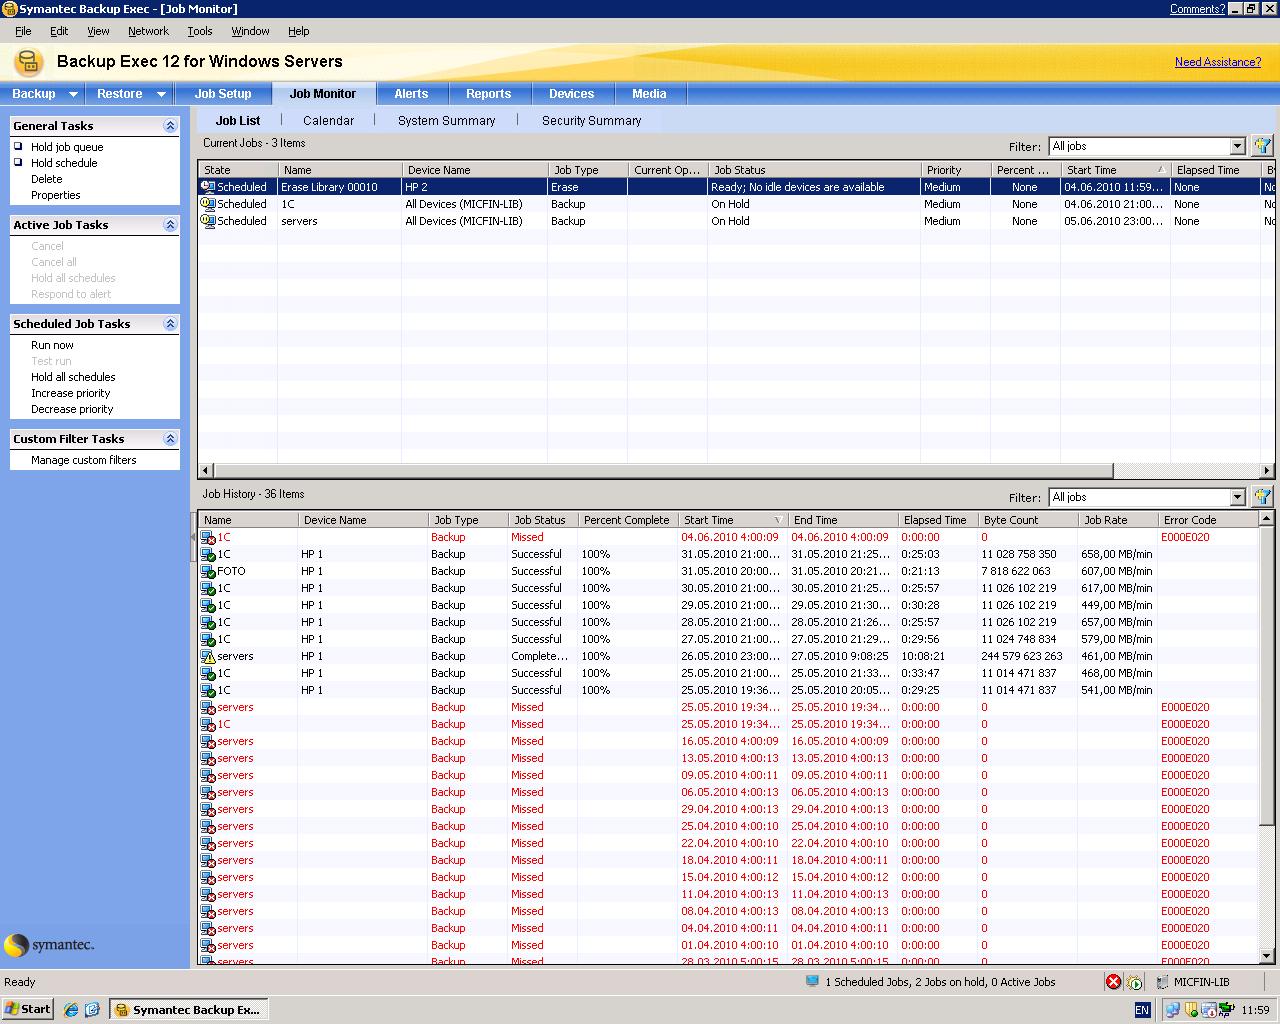The height and width of the screenshot is (1024, 1280).
Task: Toggle the Hold schedule checkbox
Action: pos(18,163)
